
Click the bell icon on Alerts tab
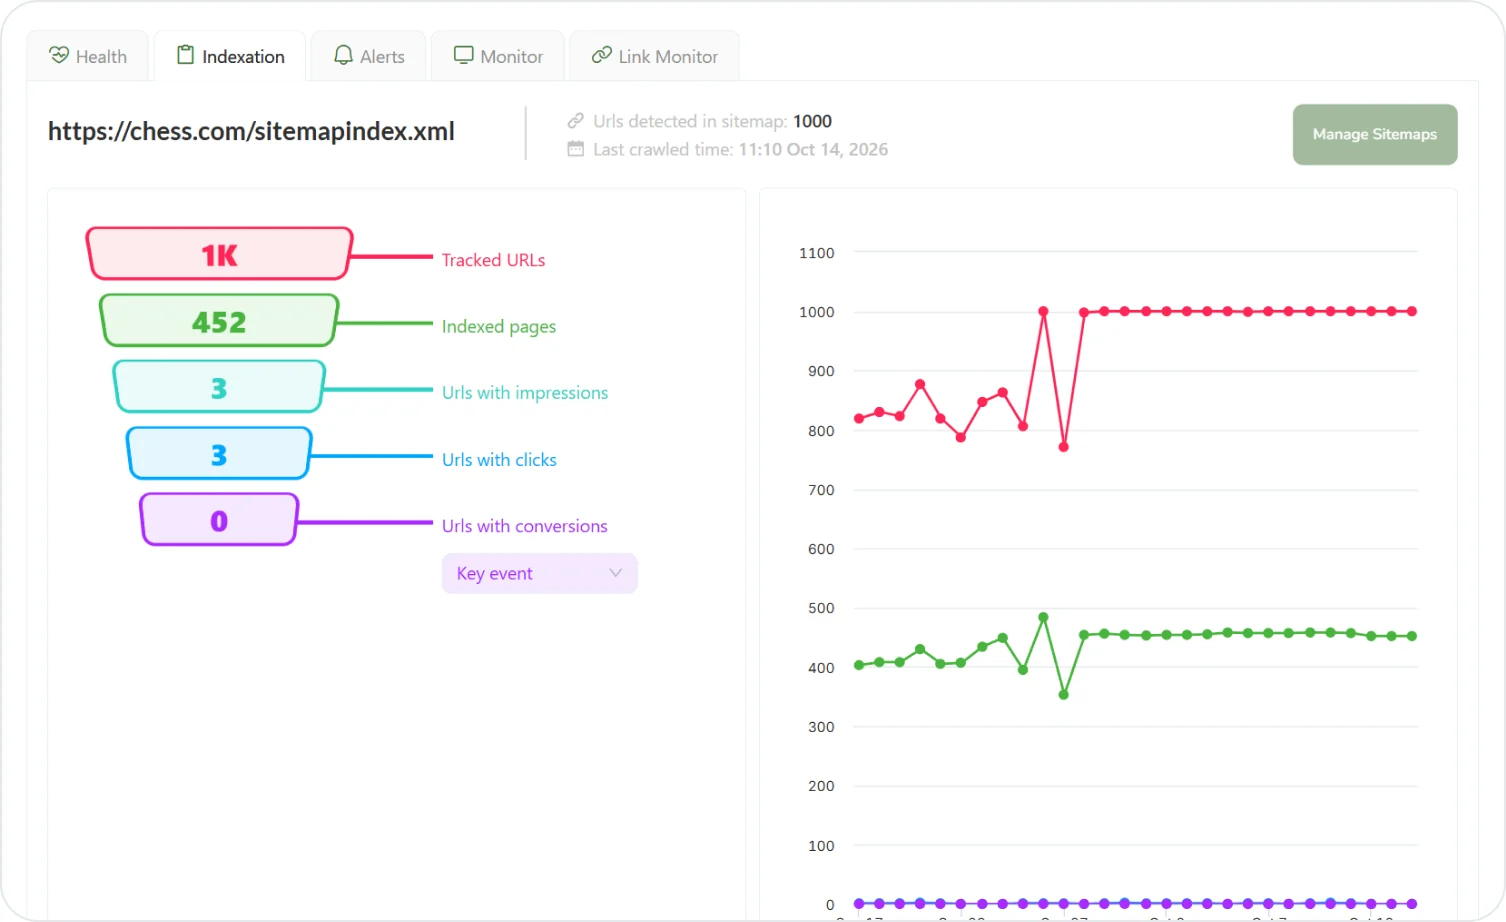(x=343, y=55)
